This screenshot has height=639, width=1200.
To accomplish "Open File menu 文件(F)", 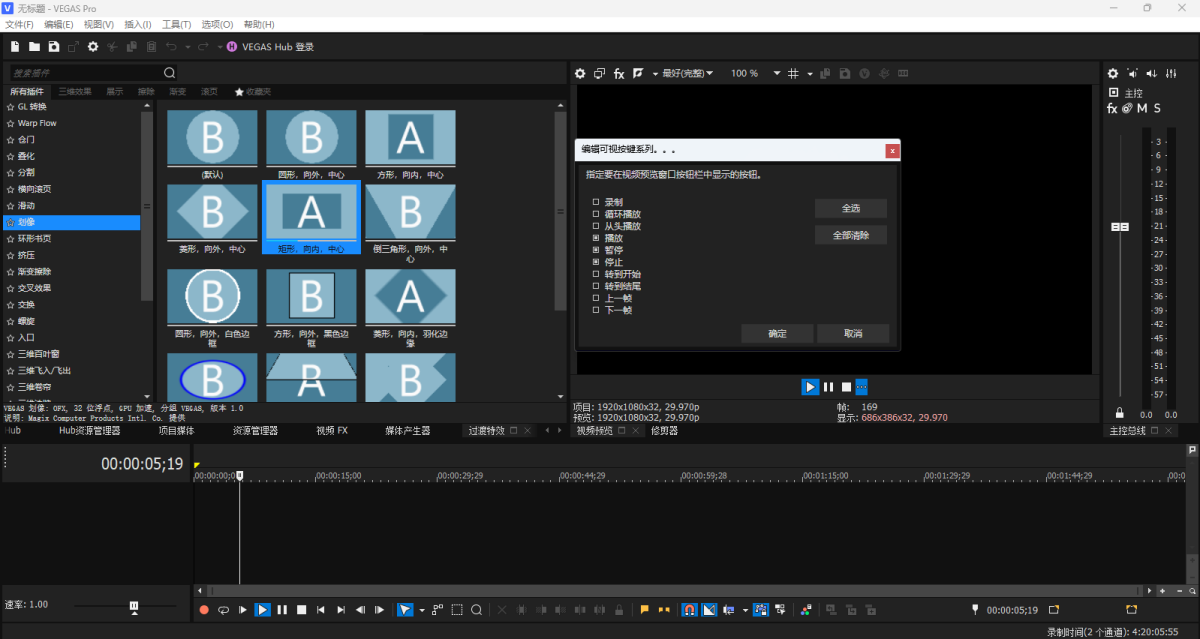I will click(19, 24).
